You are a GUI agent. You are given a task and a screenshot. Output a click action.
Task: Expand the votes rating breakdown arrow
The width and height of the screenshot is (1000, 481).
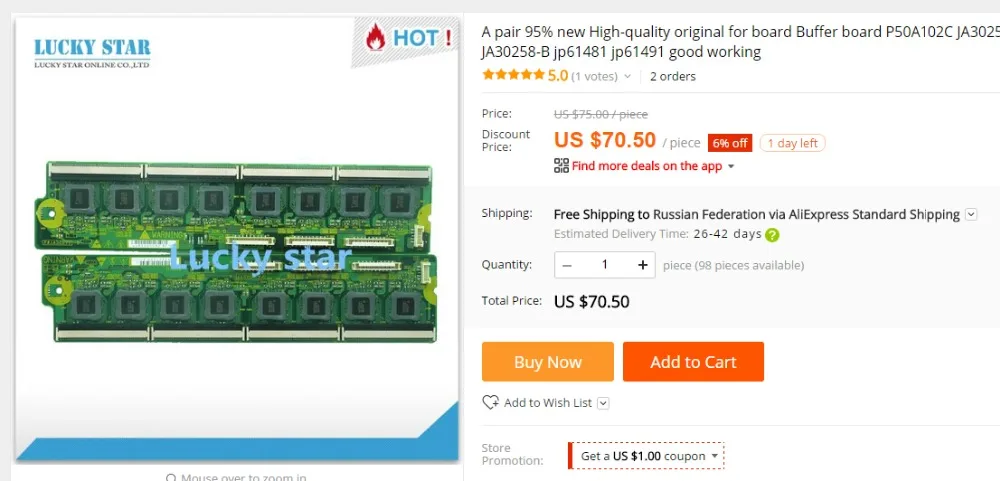pyautogui.click(x=627, y=76)
